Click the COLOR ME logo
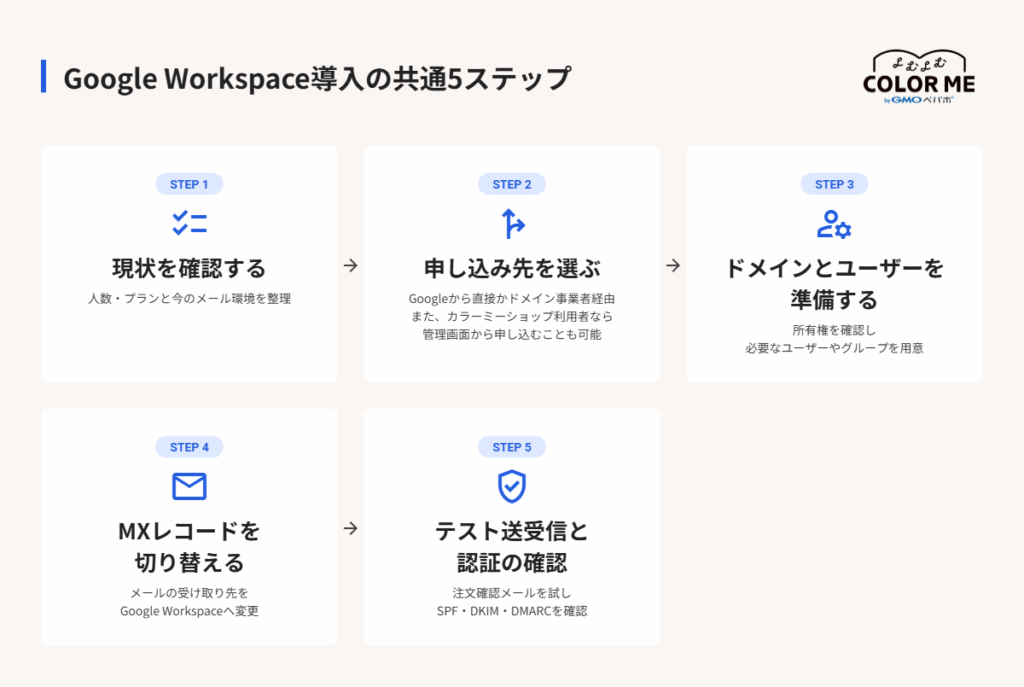1024x687 pixels. click(919, 77)
